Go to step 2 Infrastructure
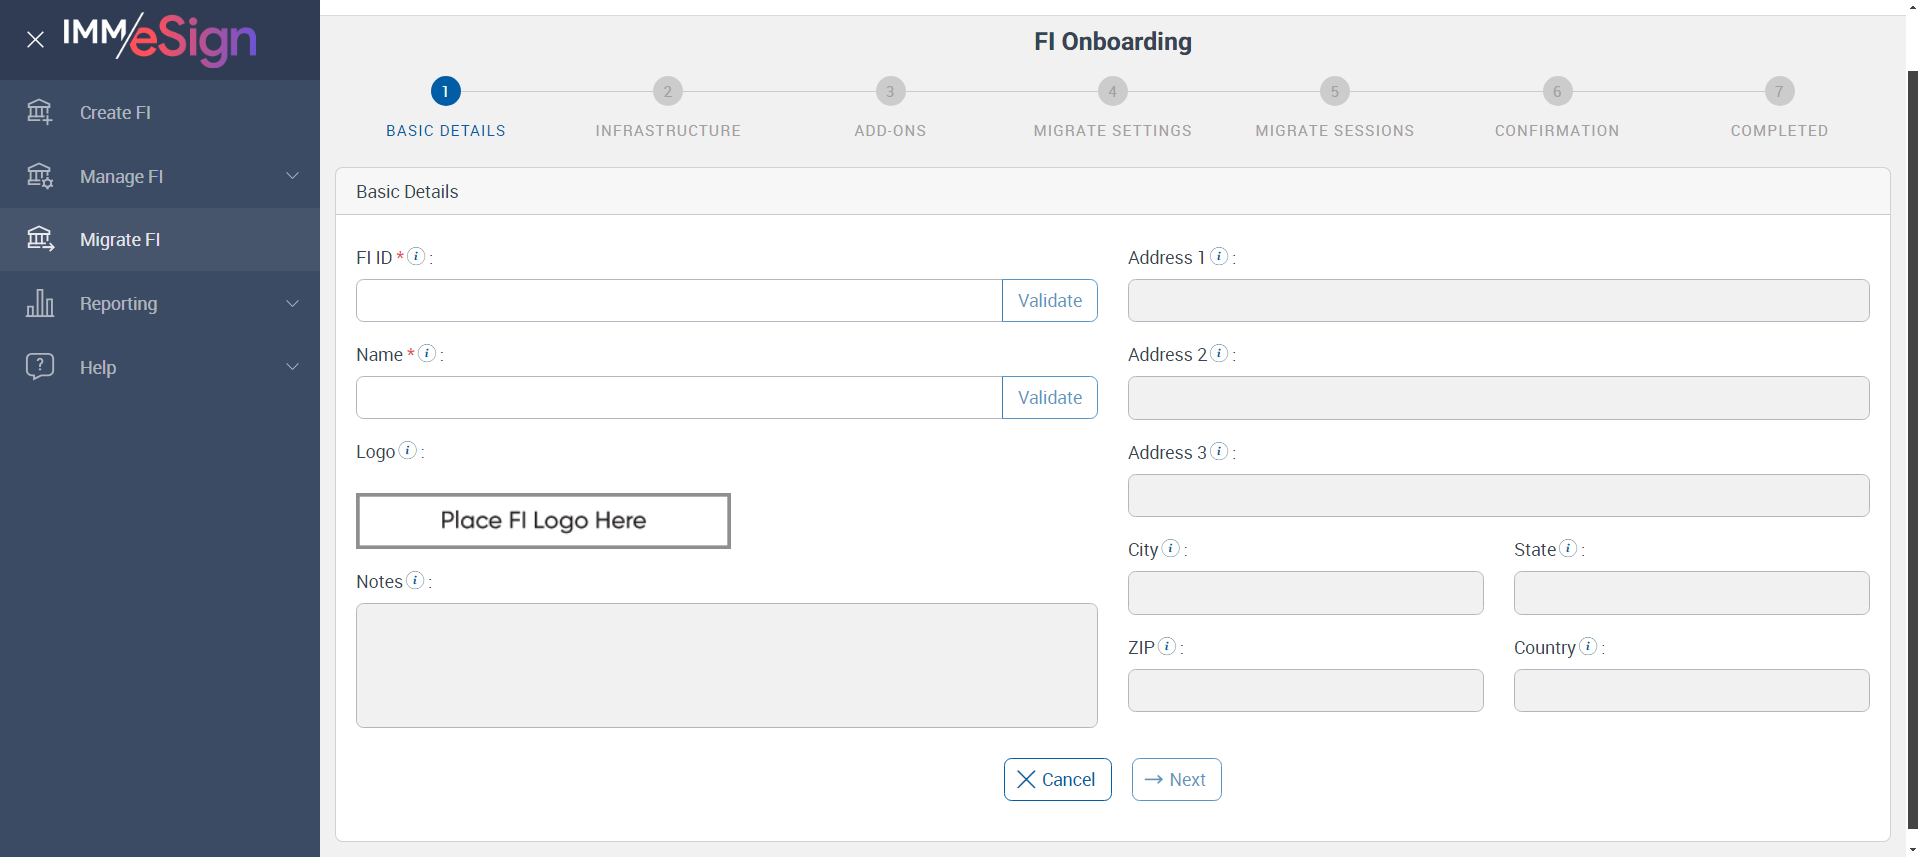Screen dimensions: 1920x857 668,92
